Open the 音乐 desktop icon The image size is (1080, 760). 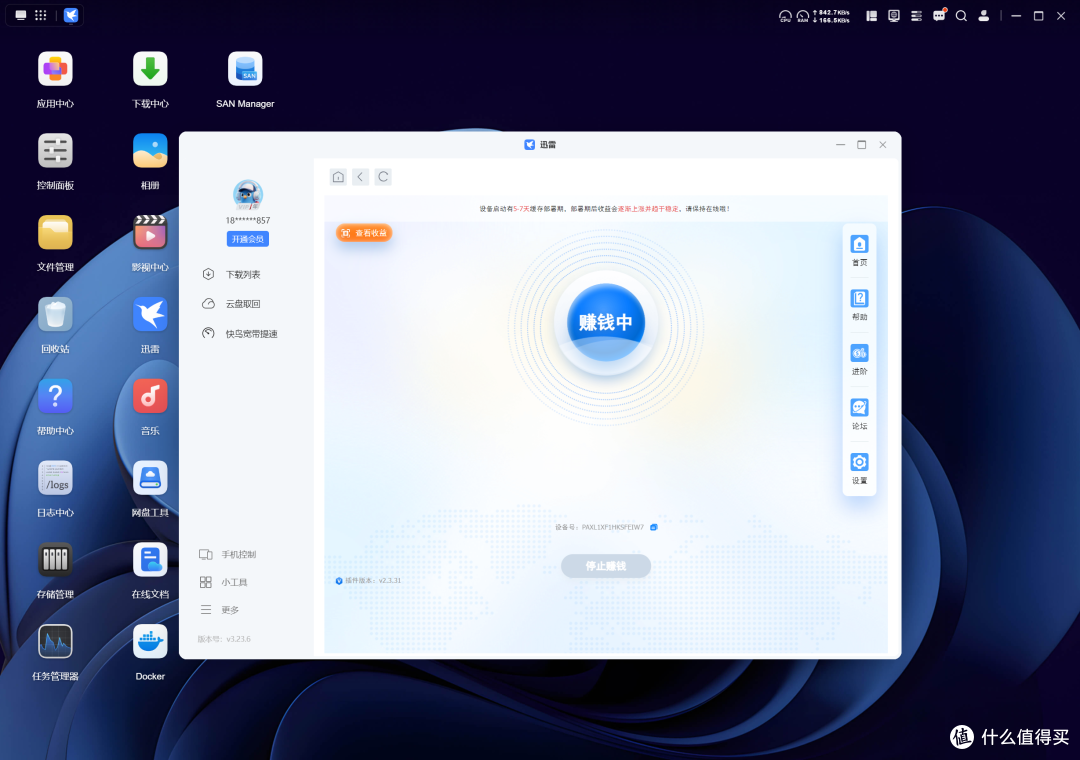pos(150,397)
